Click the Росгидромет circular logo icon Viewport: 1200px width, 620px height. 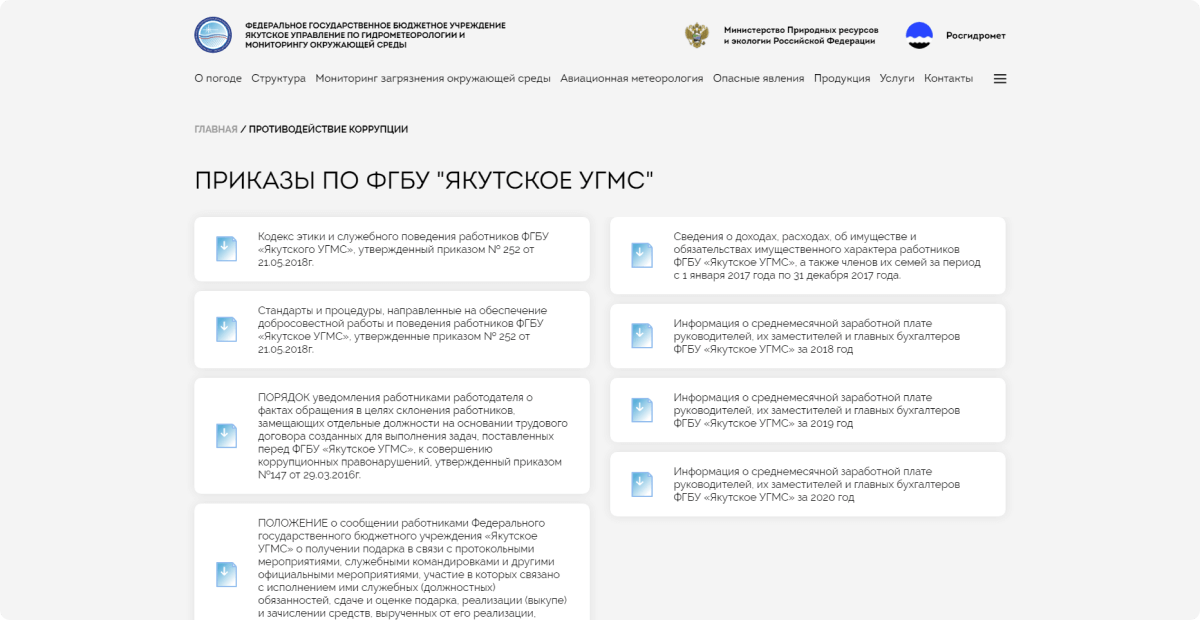[x=919, y=35]
